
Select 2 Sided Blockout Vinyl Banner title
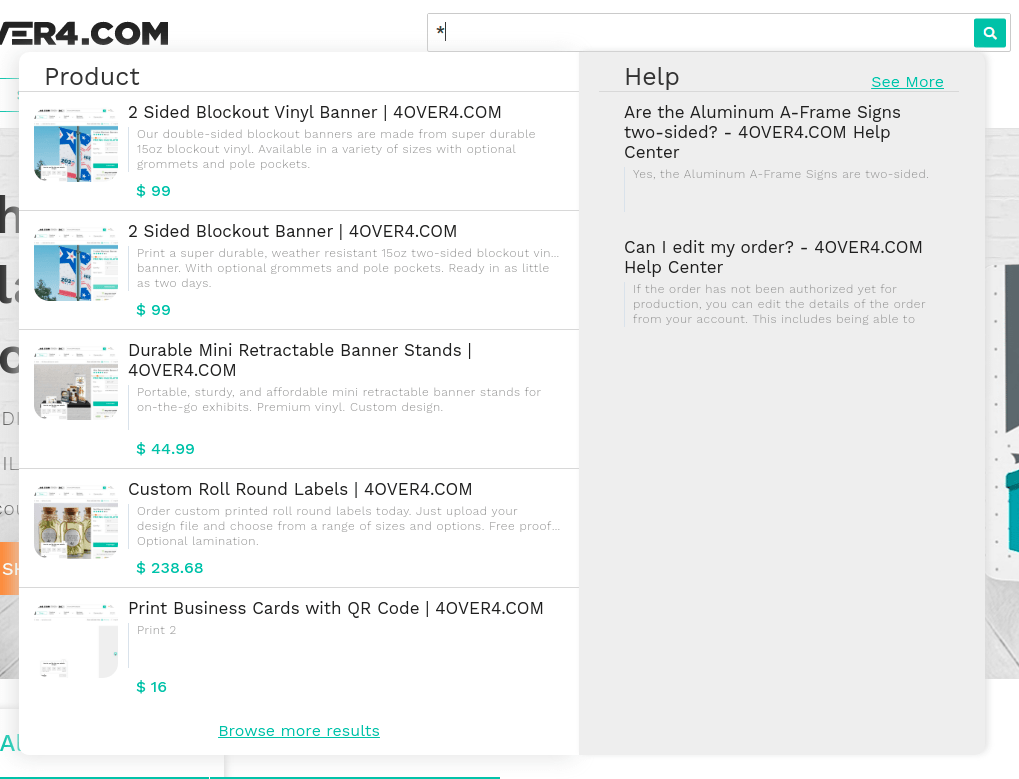pyautogui.click(x=314, y=113)
